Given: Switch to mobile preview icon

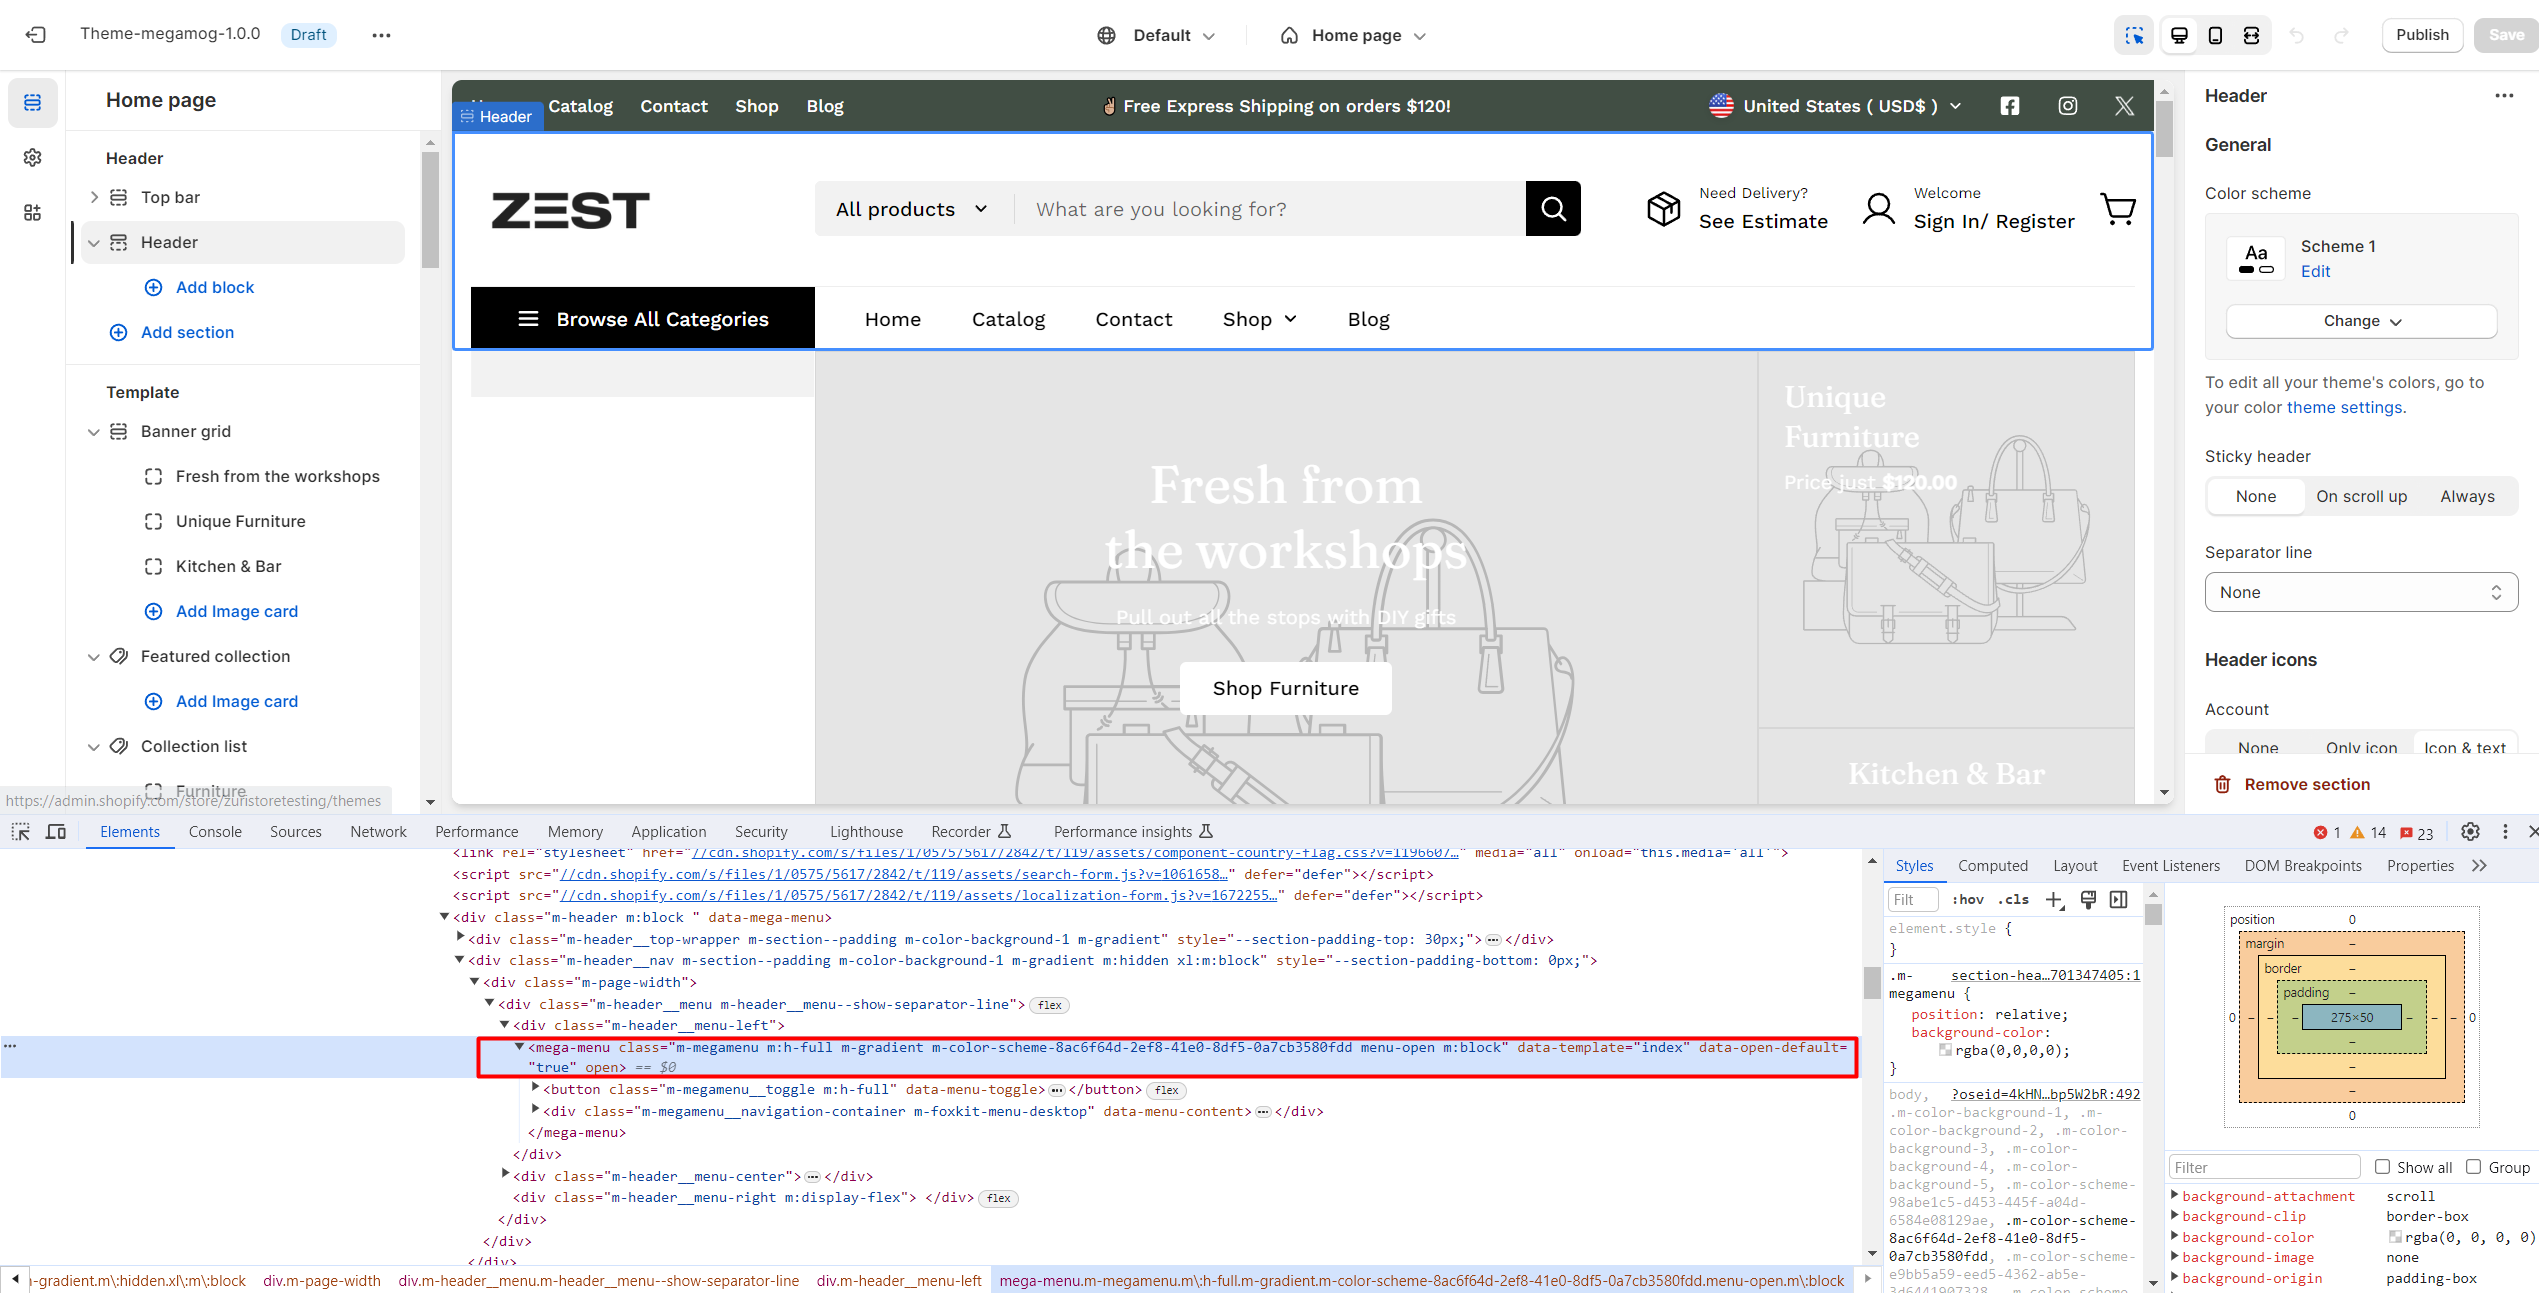Looking at the screenshot, I should click(2215, 35).
